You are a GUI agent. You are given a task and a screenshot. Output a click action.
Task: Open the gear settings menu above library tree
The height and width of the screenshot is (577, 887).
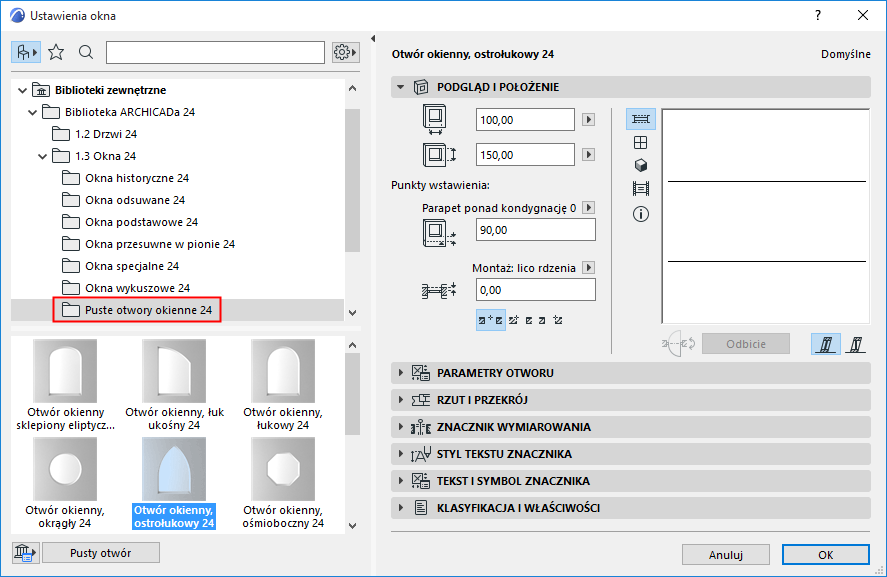tap(345, 53)
